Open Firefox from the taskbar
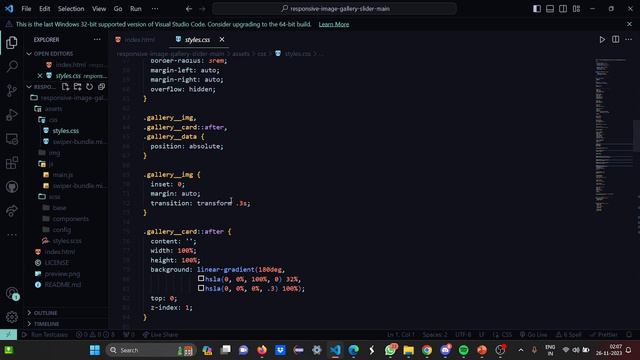Viewport: 640px width, 360px height. (x=262, y=350)
